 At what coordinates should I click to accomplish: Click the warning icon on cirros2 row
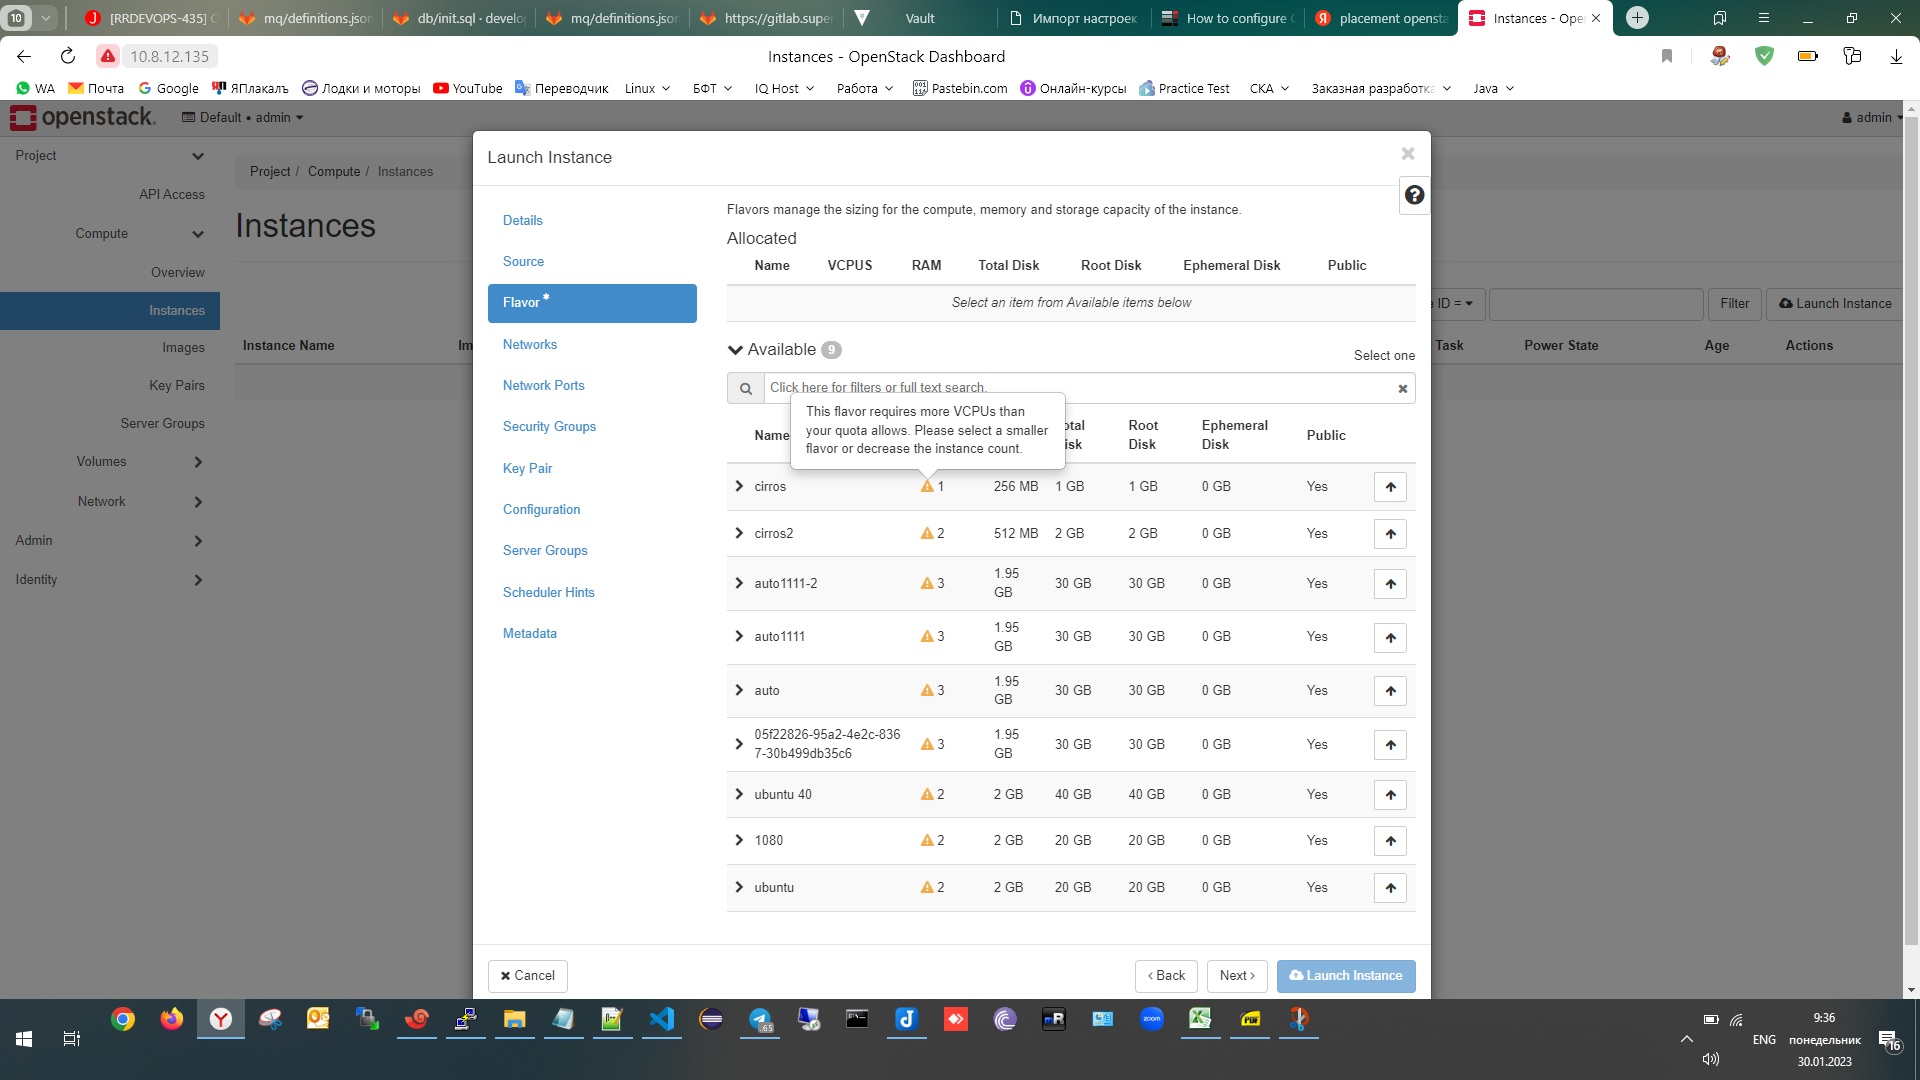[x=927, y=534]
